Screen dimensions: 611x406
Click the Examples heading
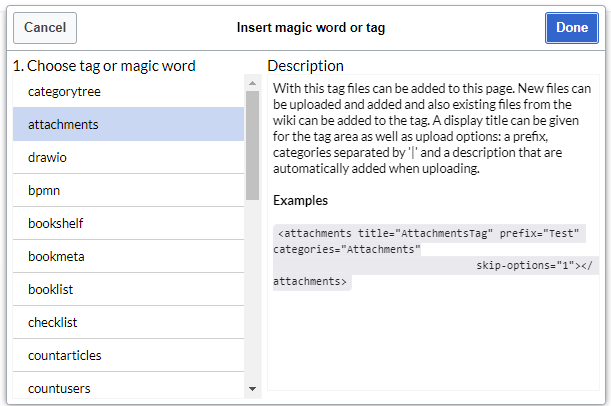pos(300,200)
